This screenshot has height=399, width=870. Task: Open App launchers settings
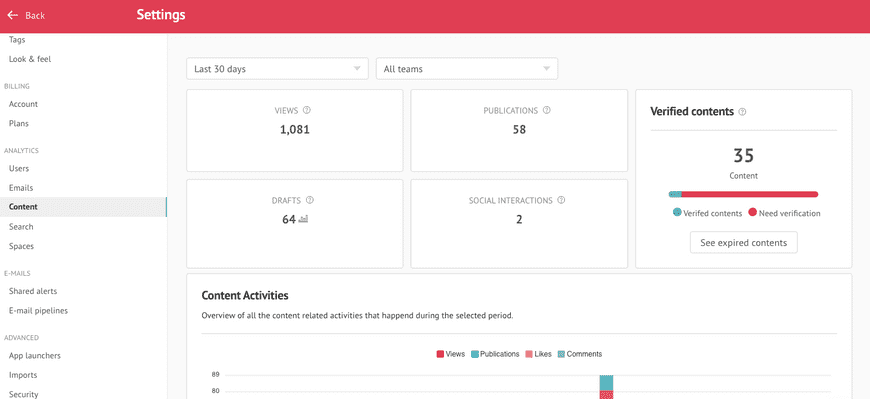tap(35, 356)
